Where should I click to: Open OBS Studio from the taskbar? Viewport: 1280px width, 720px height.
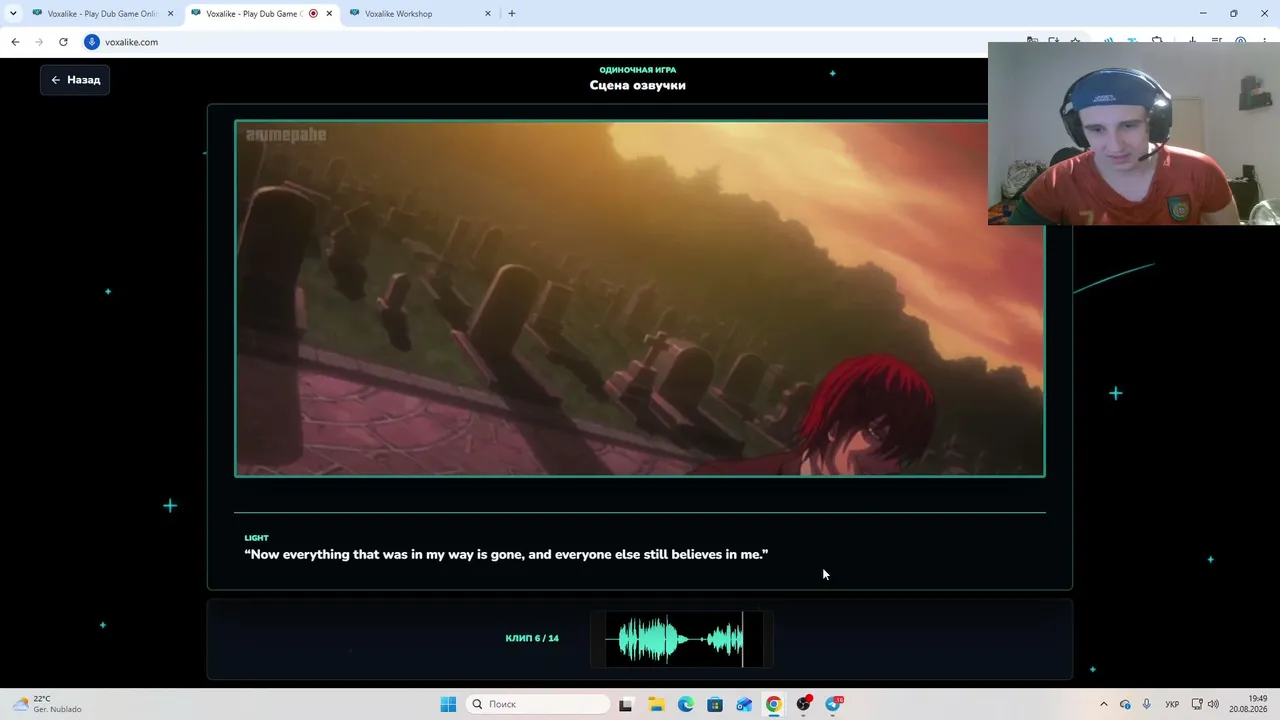[803, 704]
